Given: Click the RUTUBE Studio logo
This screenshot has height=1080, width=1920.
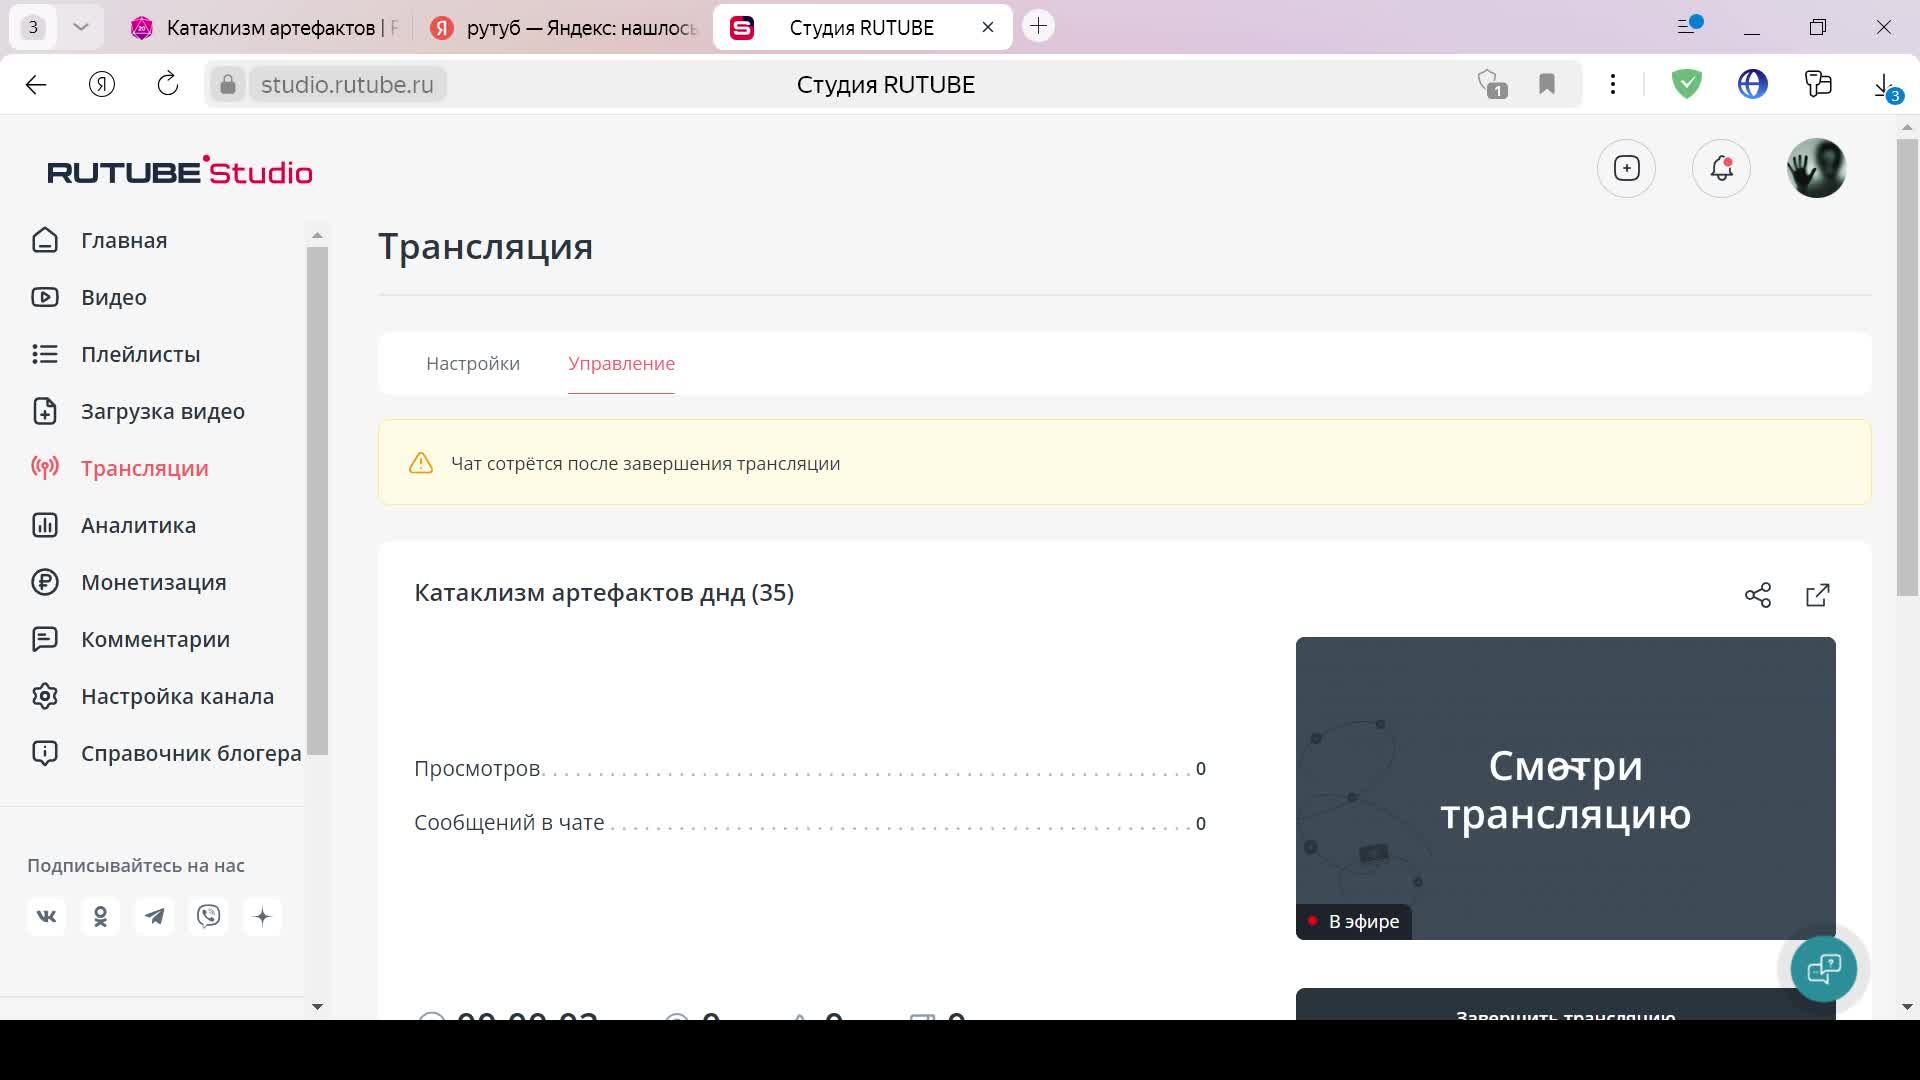Looking at the screenshot, I should [180, 171].
